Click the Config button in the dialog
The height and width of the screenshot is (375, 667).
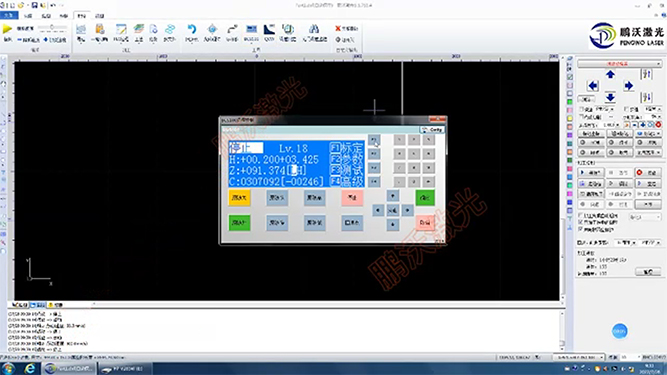[432, 130]
